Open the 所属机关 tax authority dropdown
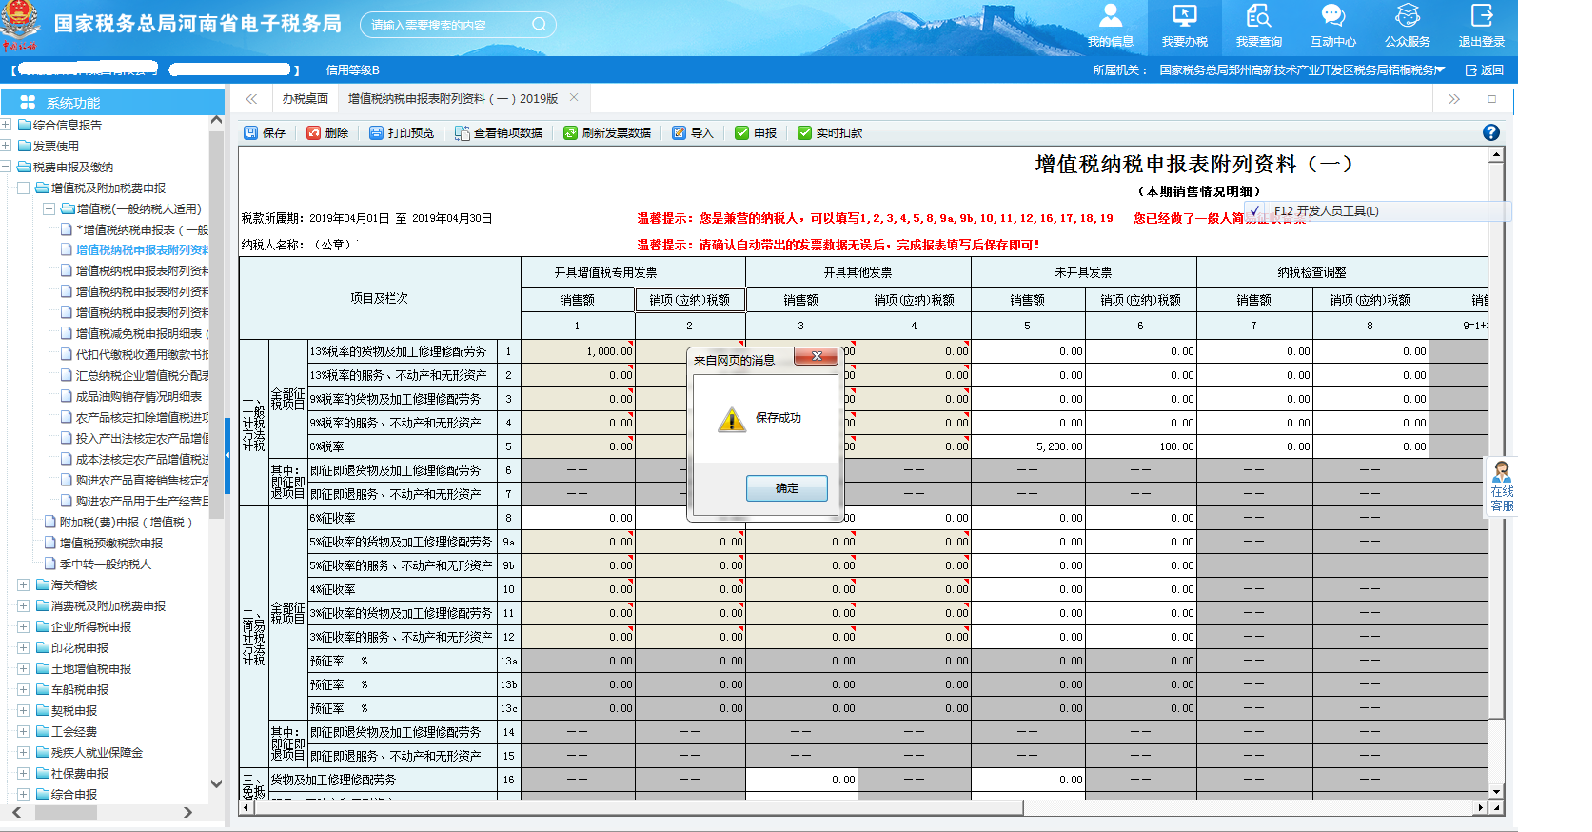 point(1440,70)
